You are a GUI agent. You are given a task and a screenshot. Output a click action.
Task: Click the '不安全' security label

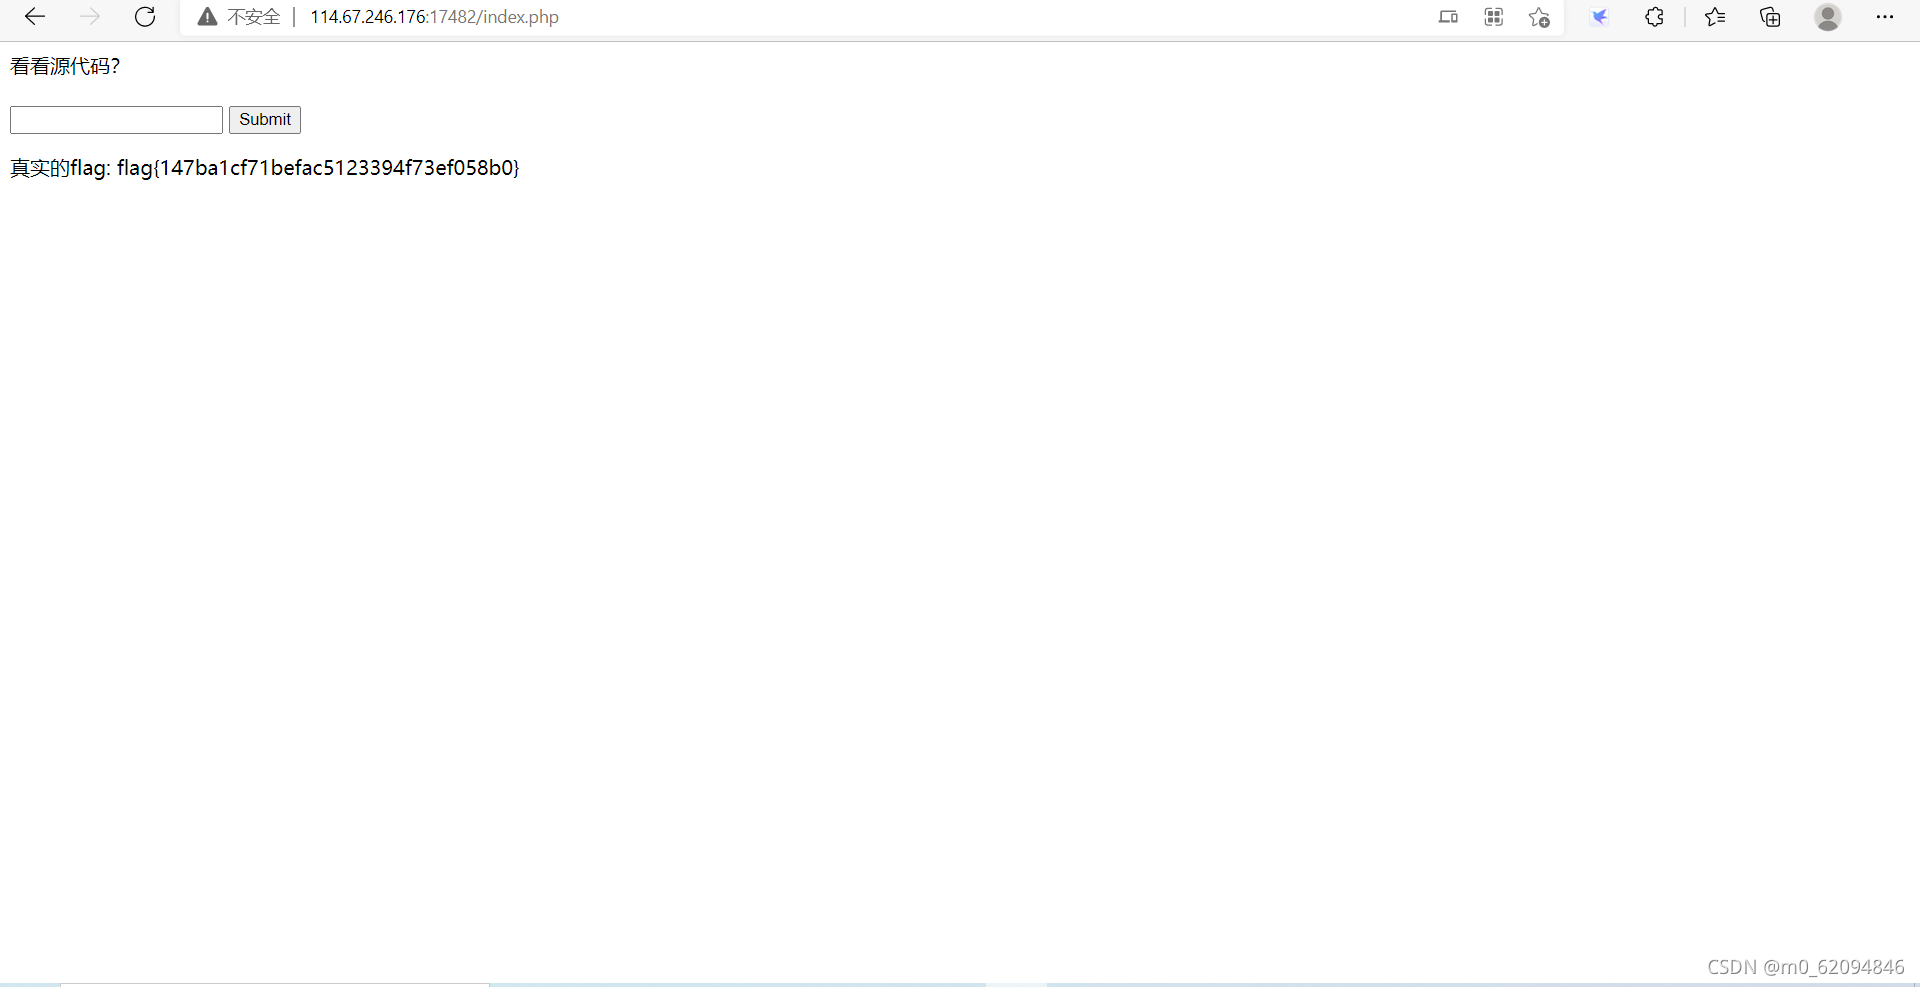[x=254, y=17]
